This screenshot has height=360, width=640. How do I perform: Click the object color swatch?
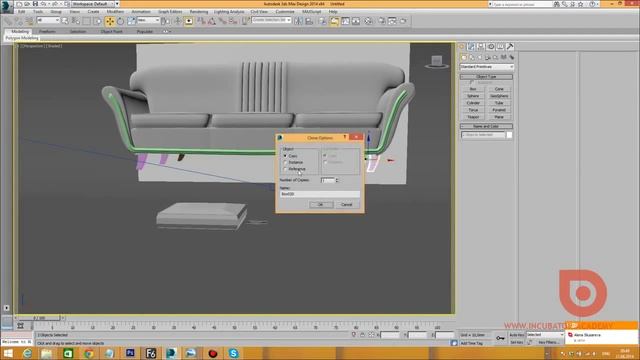[509, 135]
